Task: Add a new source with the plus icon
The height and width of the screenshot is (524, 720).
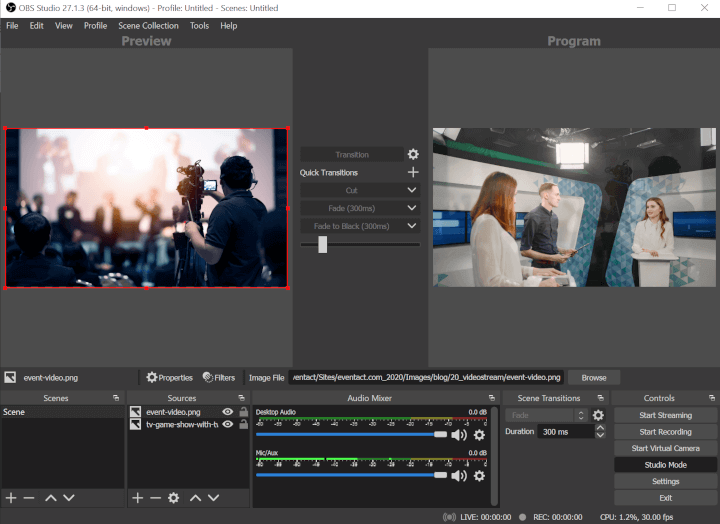Action: coord(138,497)
